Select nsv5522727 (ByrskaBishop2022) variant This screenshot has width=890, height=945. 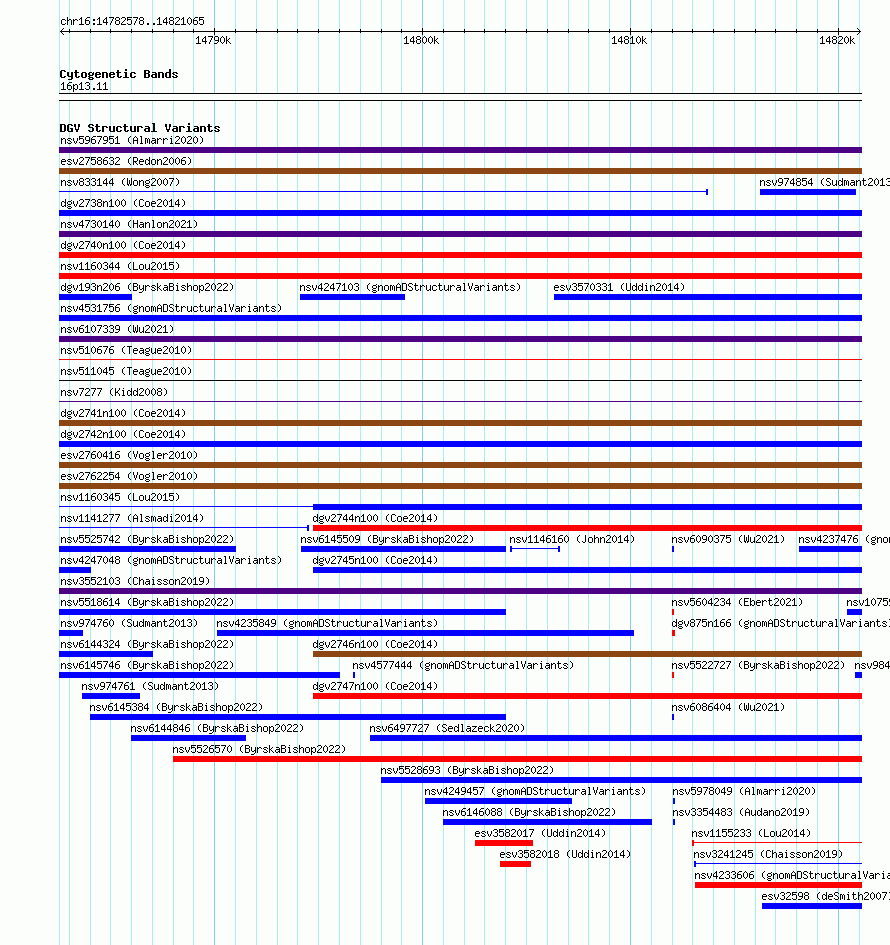coord(759,665)
